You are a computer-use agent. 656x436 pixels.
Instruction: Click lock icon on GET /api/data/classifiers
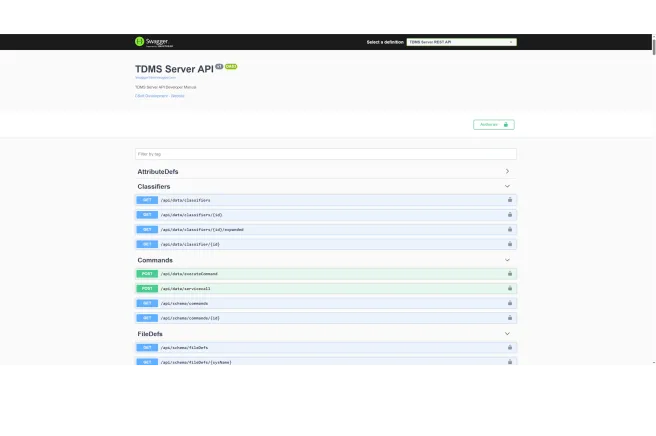(510, 200)
